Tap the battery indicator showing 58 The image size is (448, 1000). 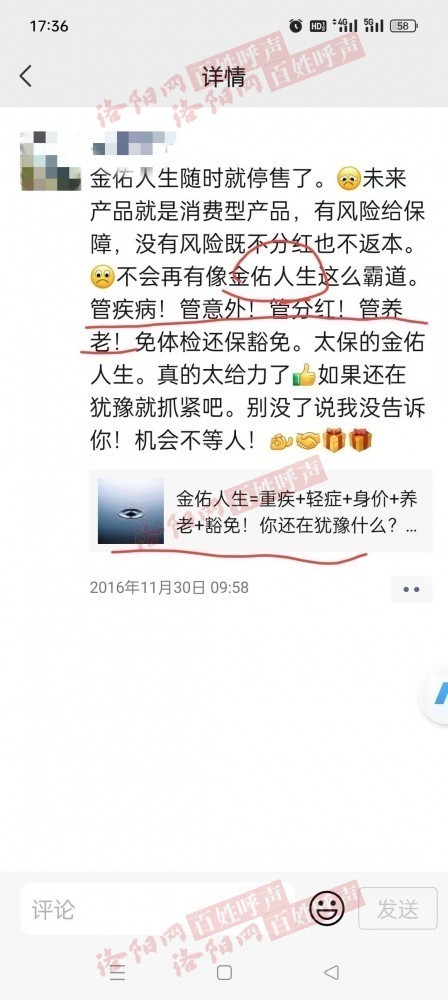click(405, 26)
